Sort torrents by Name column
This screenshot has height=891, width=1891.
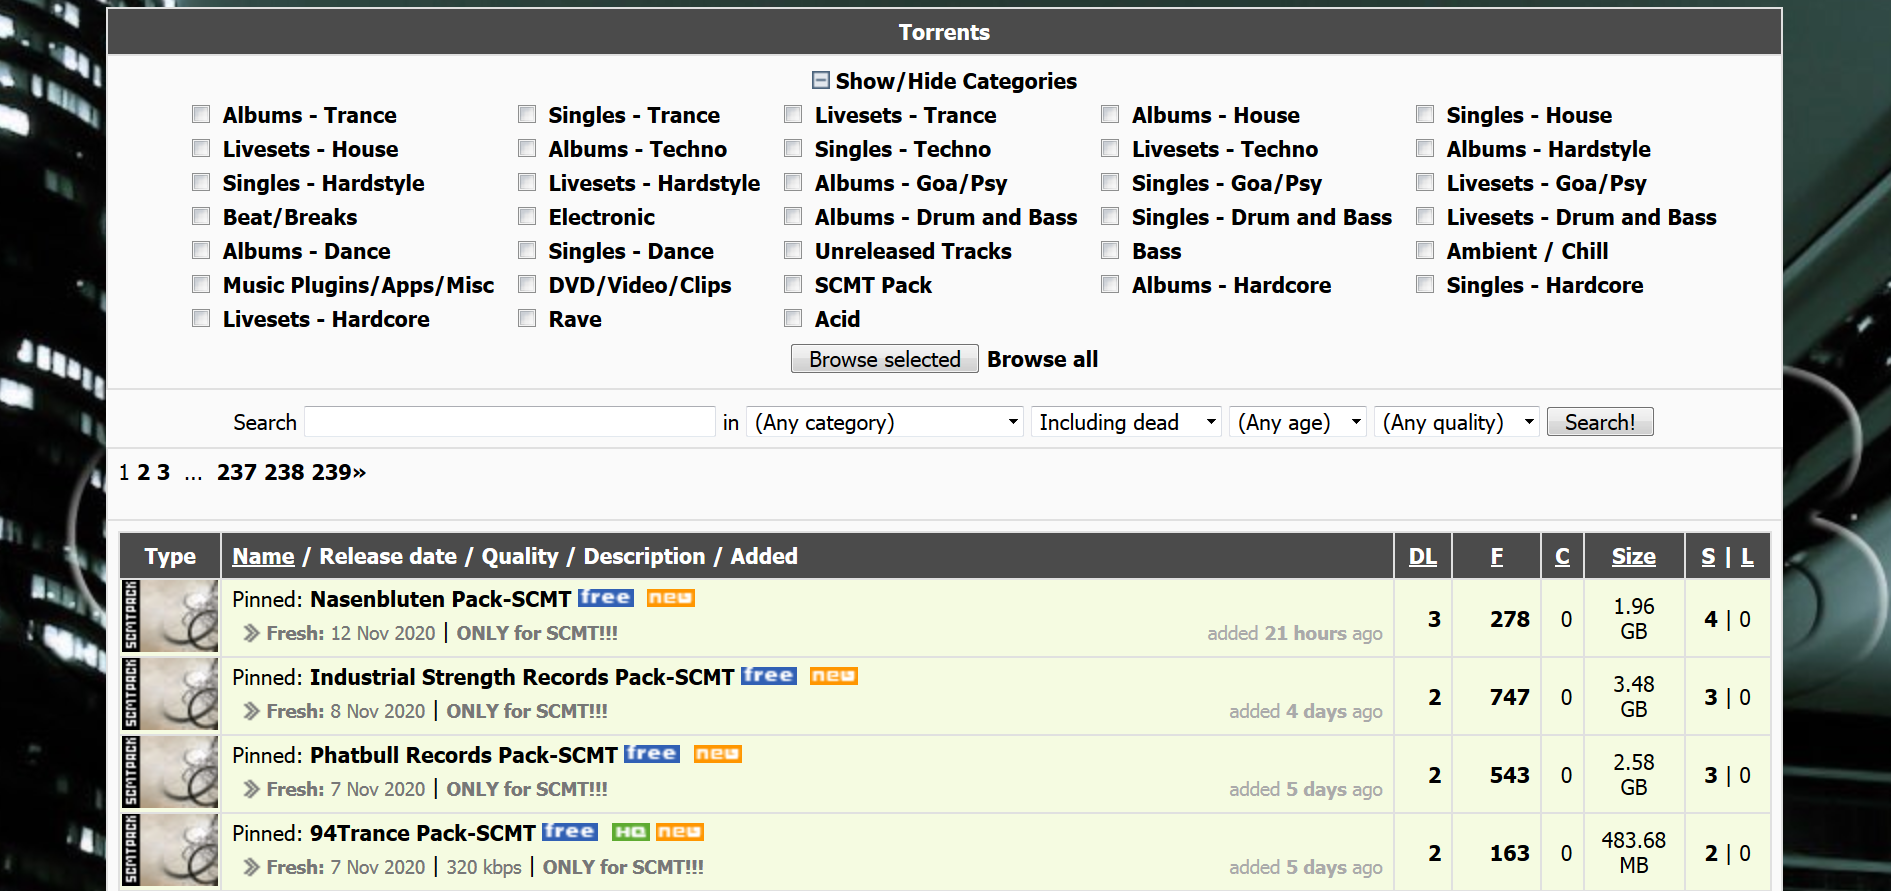[x=263, y=556]
